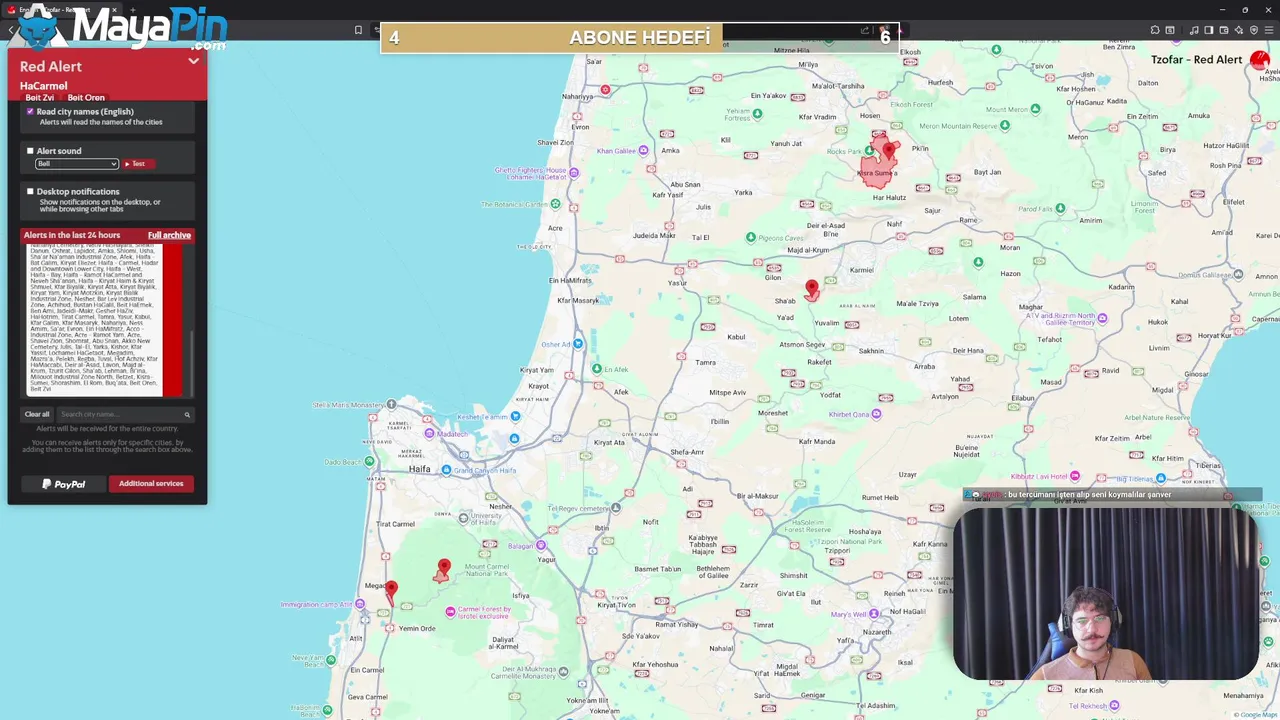Open browser extensions puzzle icon
The width and height of the screenshot is (1280, 720).
(x=1154, y=30)
